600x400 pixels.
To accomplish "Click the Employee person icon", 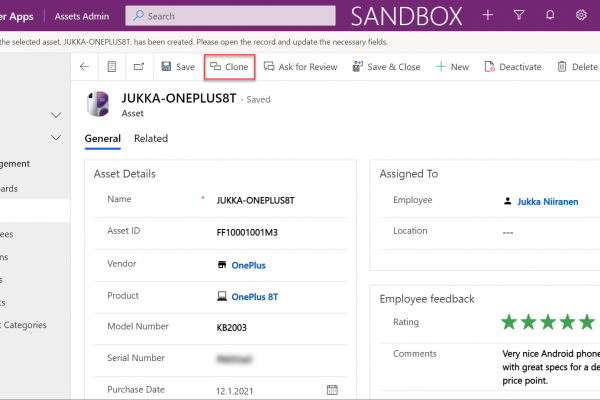I will click(507, 201).
